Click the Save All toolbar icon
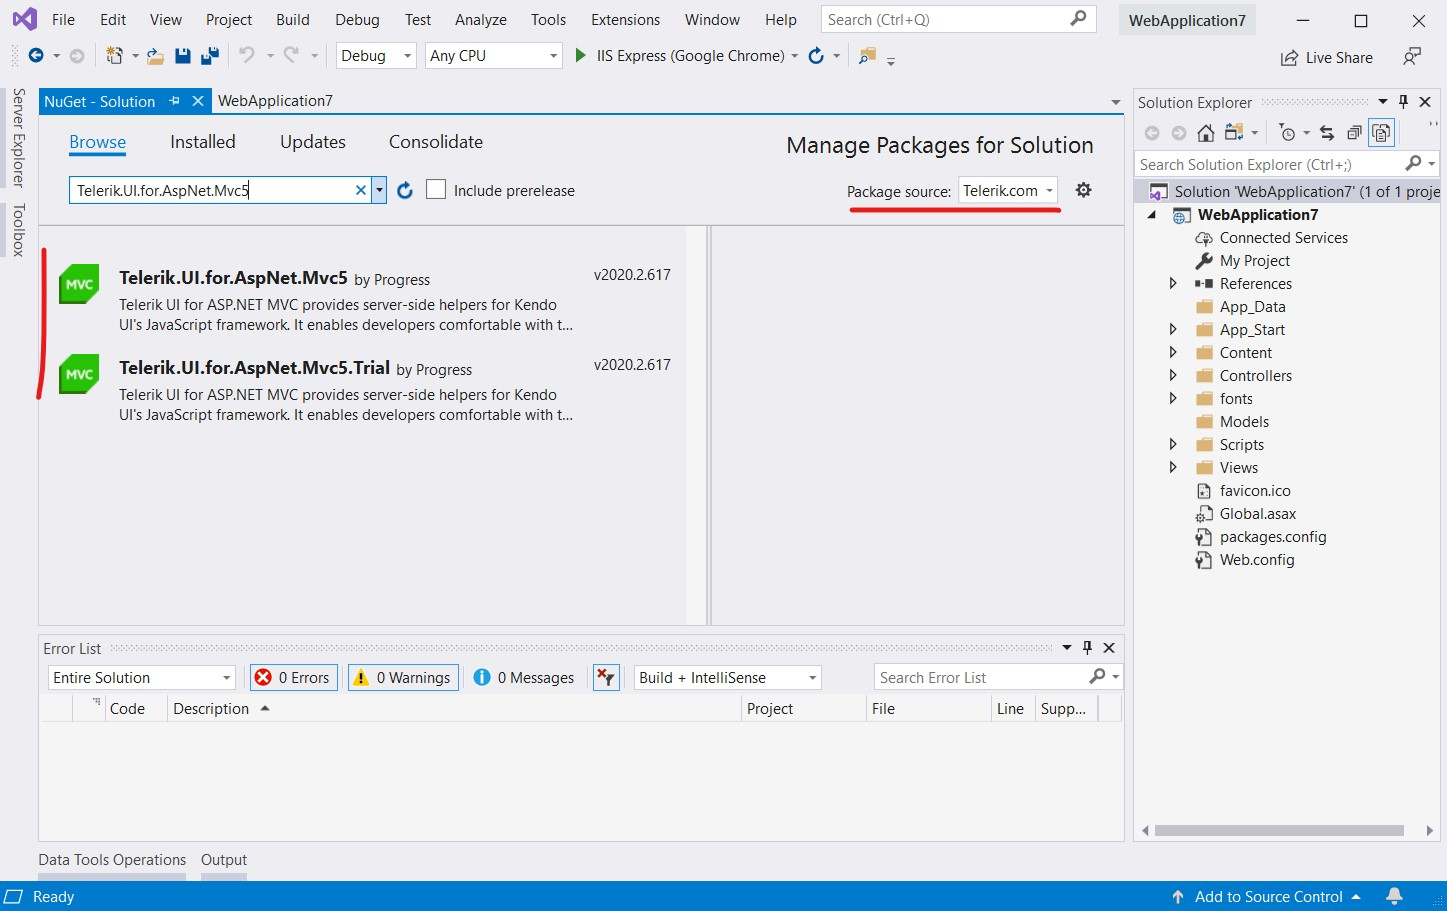This screenshot has height=911, width=1447. click(210, 56)
